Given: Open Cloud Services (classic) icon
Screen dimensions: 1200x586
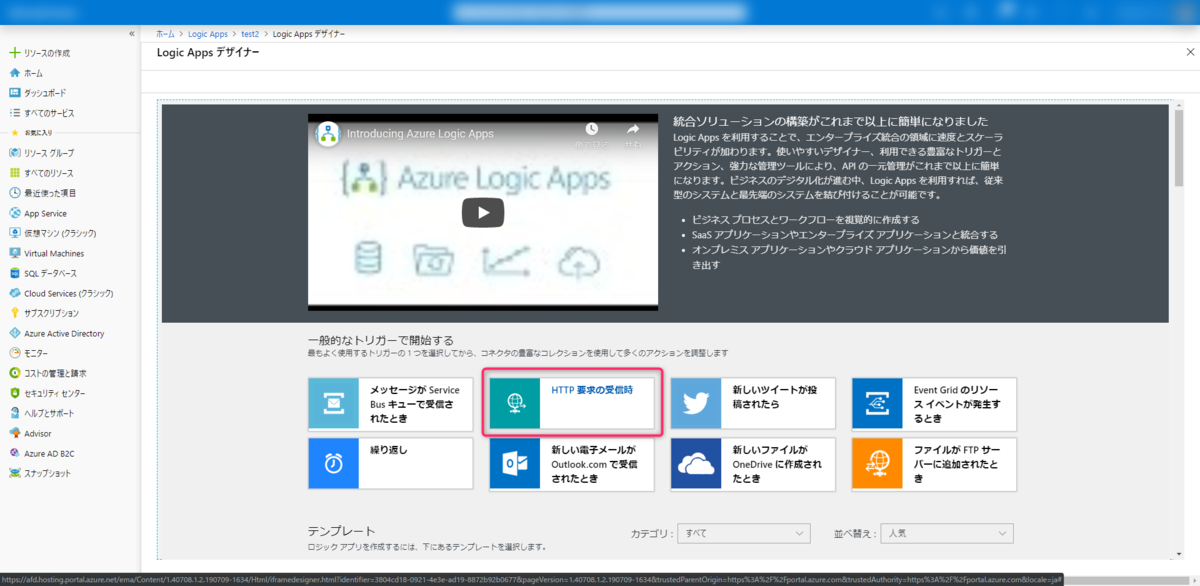Looking at the screenshot, I should pyautogui.click(x=14, y=293).
